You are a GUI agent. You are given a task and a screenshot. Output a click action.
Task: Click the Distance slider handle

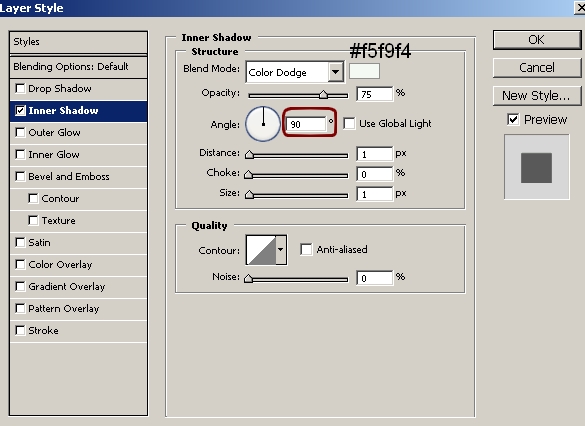click(x=249, y=154)
